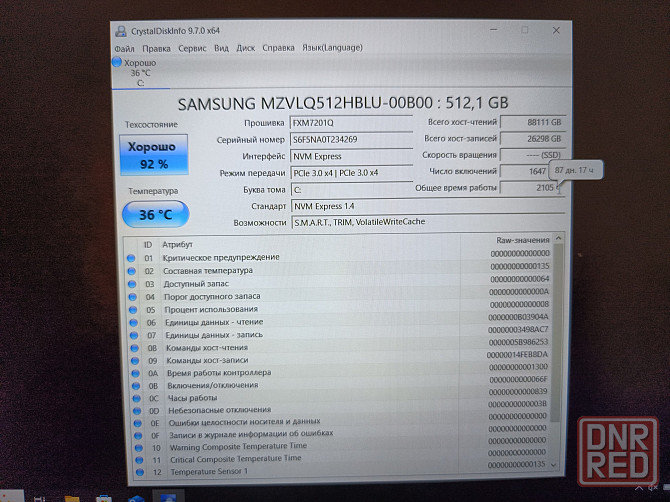Click the blue status dot for Процент использования
The width and height of the screenshot is (670, 502).
tap(133, 310)
